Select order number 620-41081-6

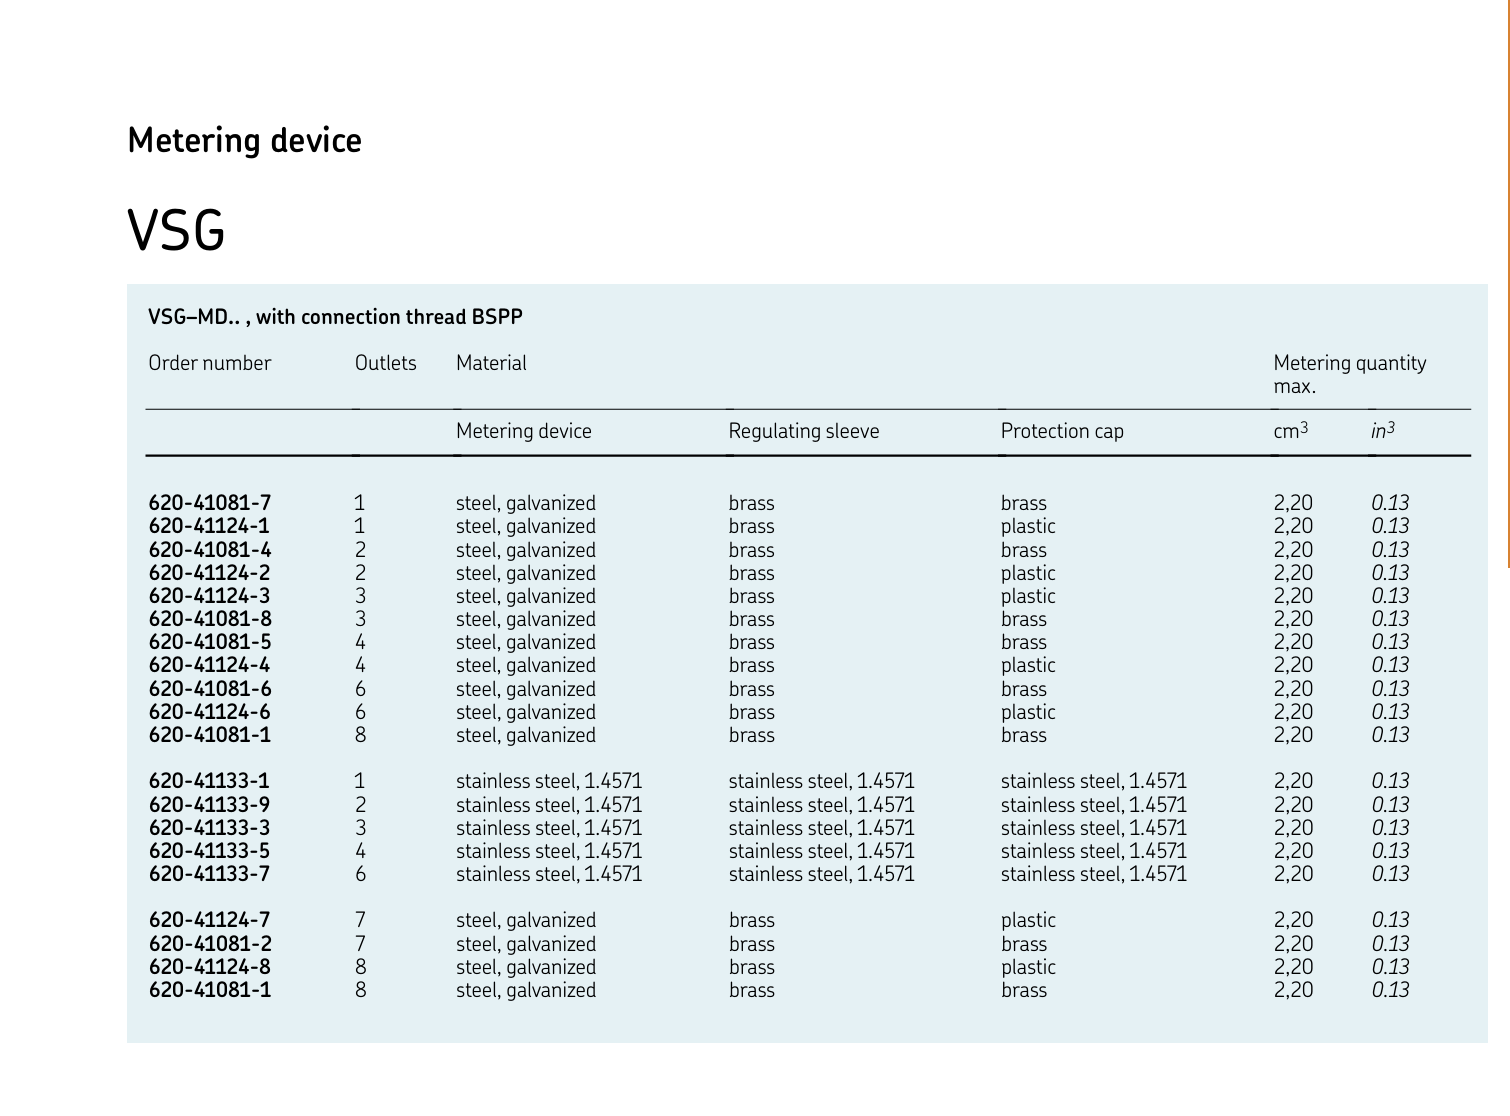pyautogui.click(x=209, y=689)
